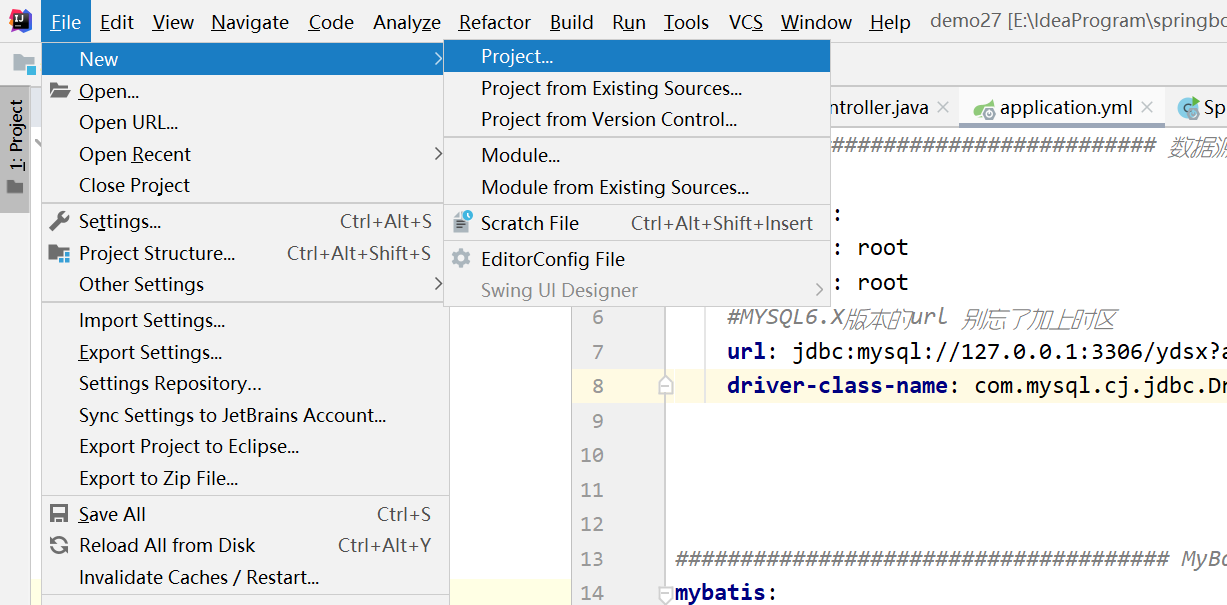Click the EditorConfig gear icon

coord(461,259)
